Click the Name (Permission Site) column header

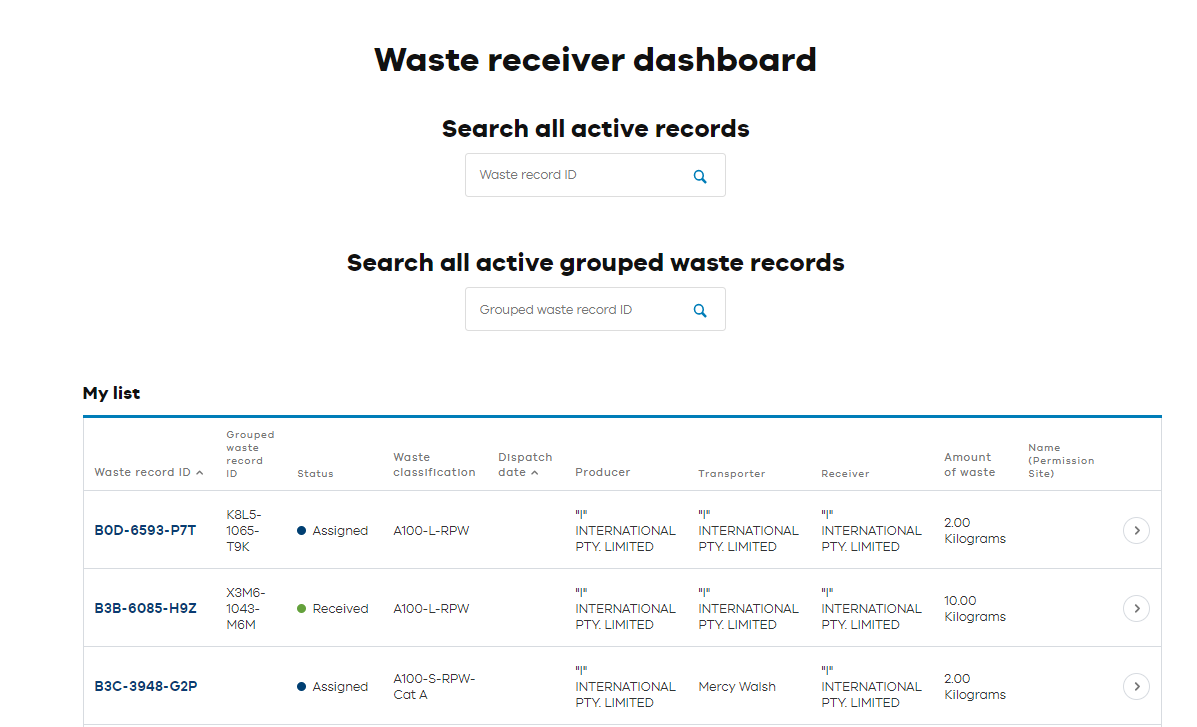point(1061,460)
